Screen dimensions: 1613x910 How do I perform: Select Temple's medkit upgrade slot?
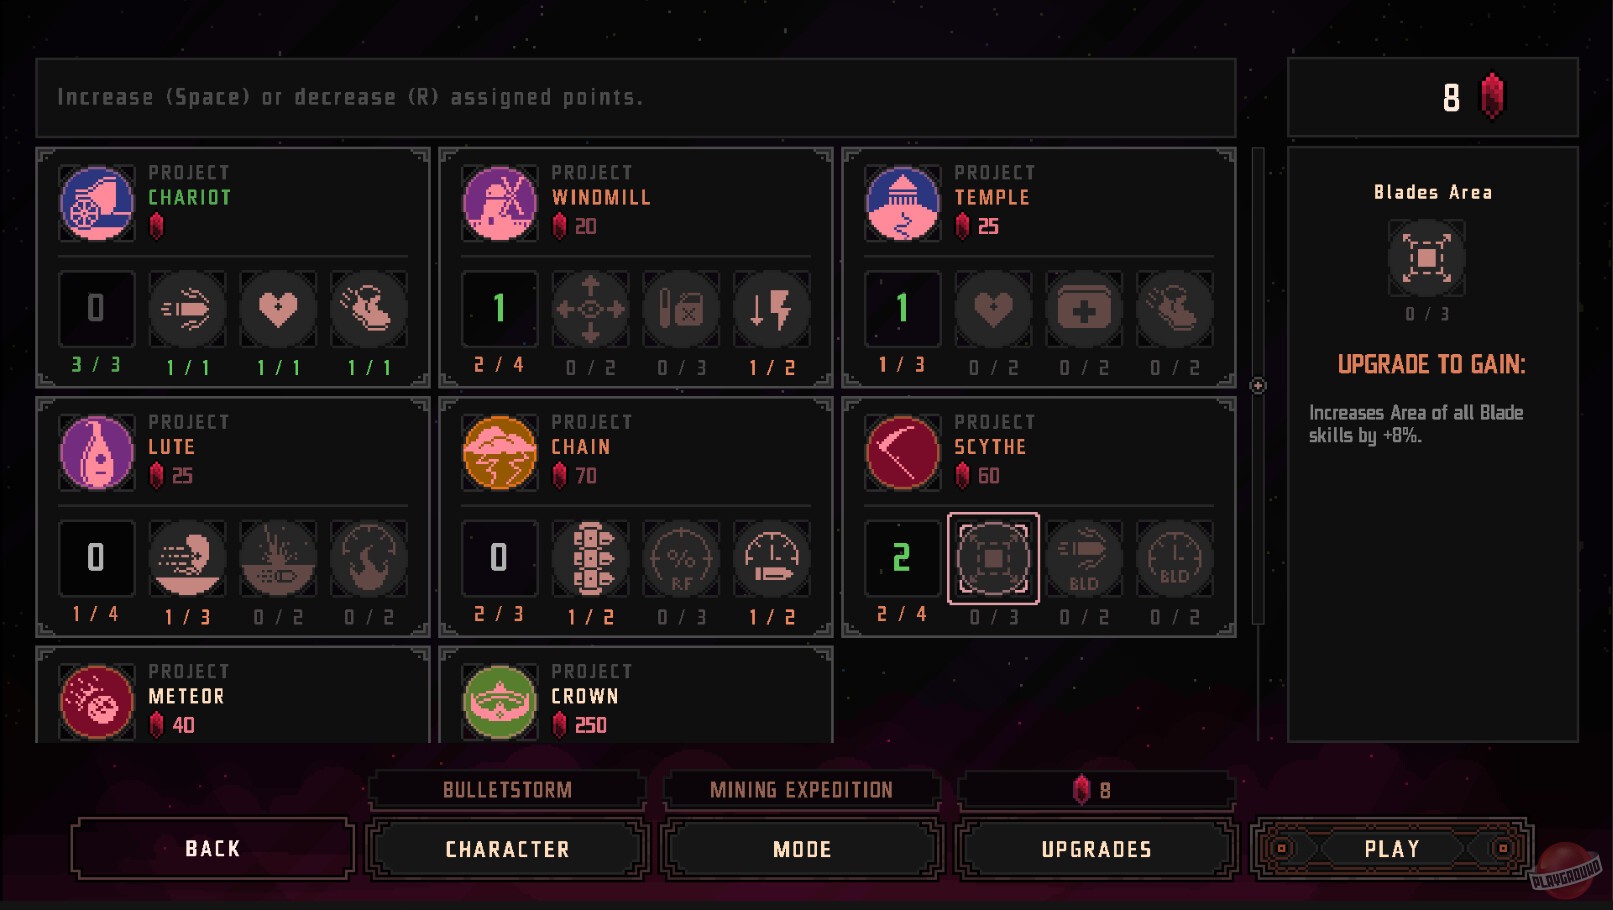[1084, 309]
